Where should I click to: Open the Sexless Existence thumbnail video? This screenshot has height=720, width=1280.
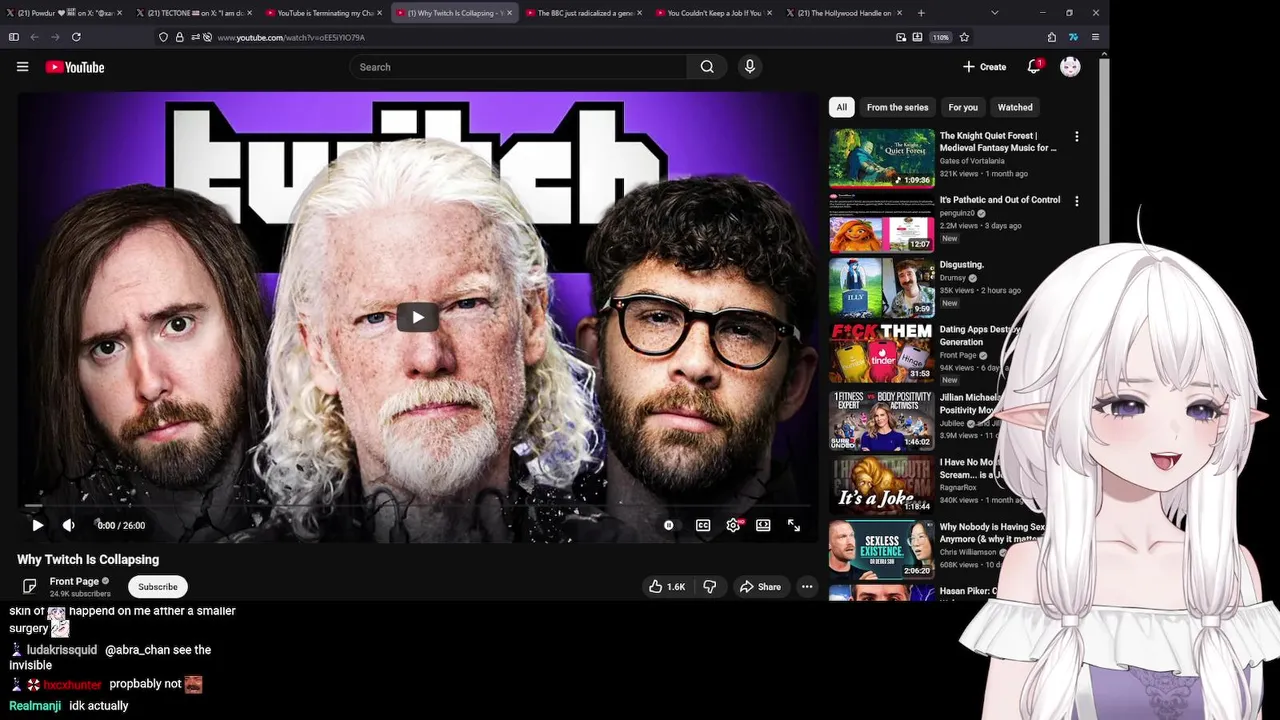881,550
